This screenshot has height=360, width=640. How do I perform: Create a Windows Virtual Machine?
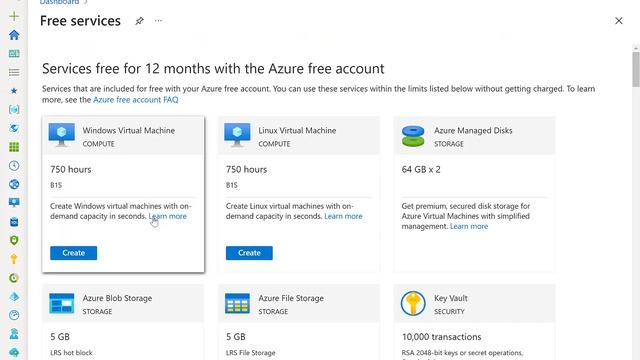73,253
